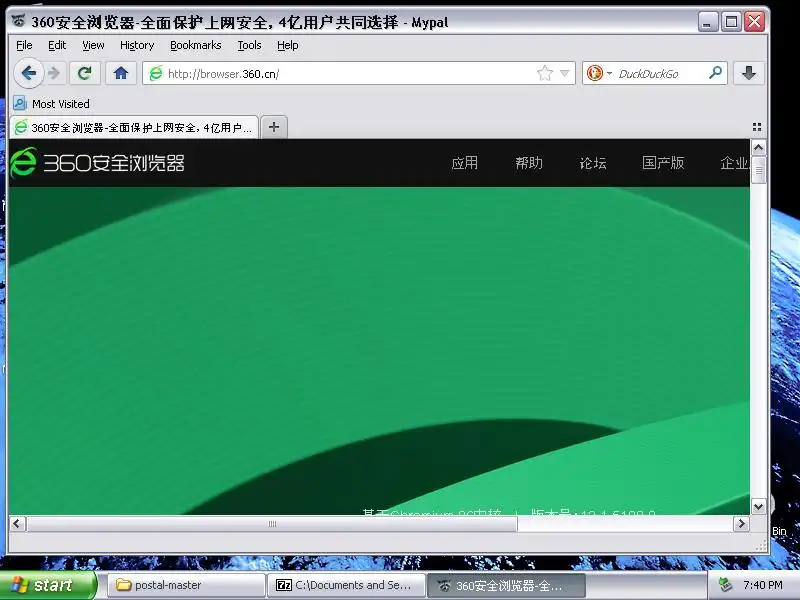Click the vertical scrollbar up arrow

pyautogui.click(x=758, y=148)
